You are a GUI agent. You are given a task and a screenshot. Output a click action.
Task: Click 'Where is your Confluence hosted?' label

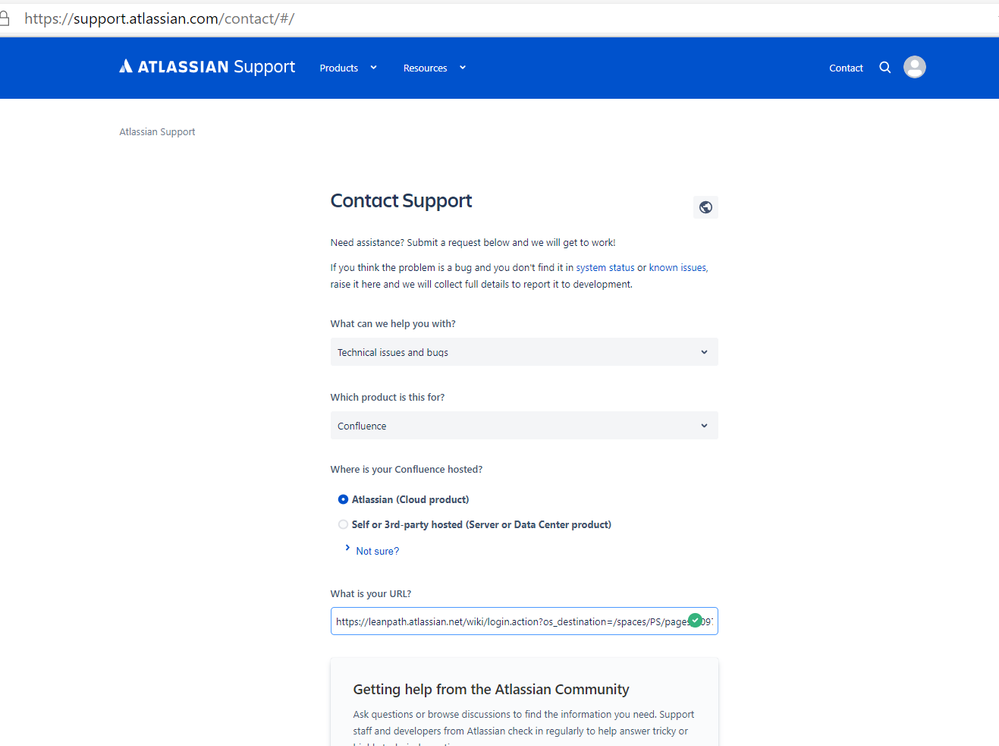click(406, 470)
